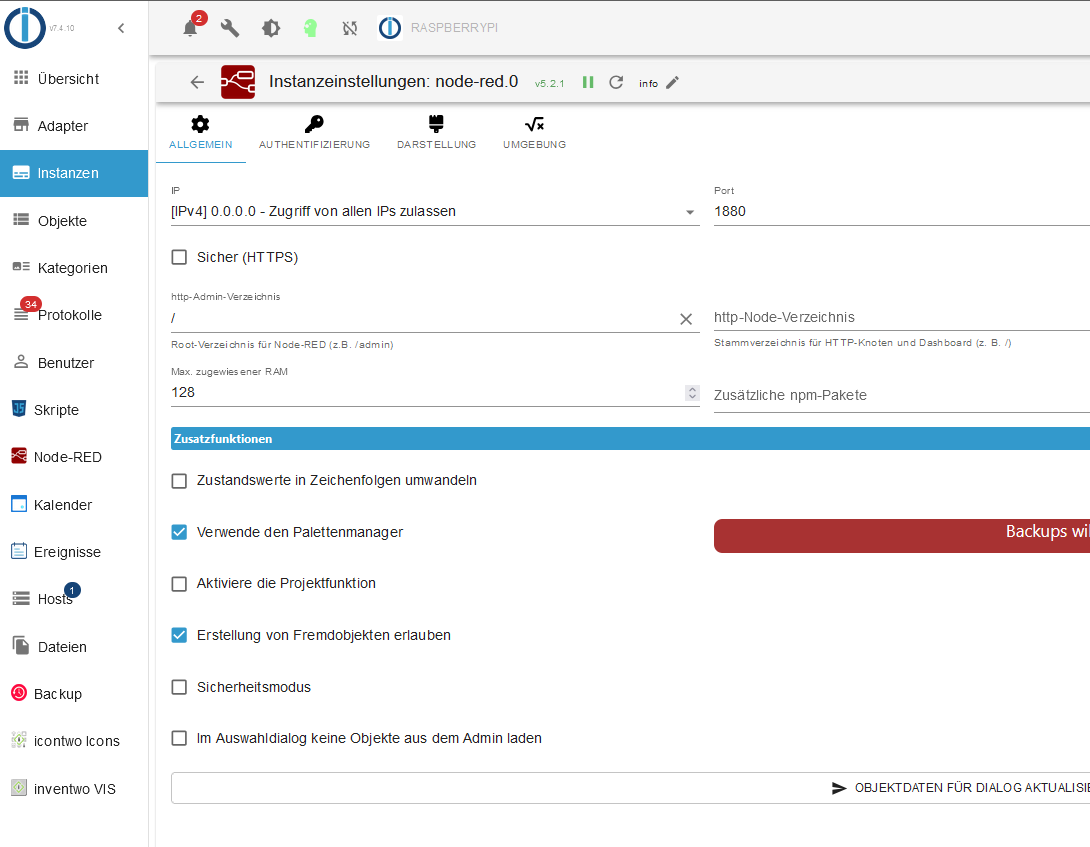This screenshot has width=1090, height=847.
Task: Click the ioBroker host logo next to RASPBERRYPI
Action: pos(389,28)
